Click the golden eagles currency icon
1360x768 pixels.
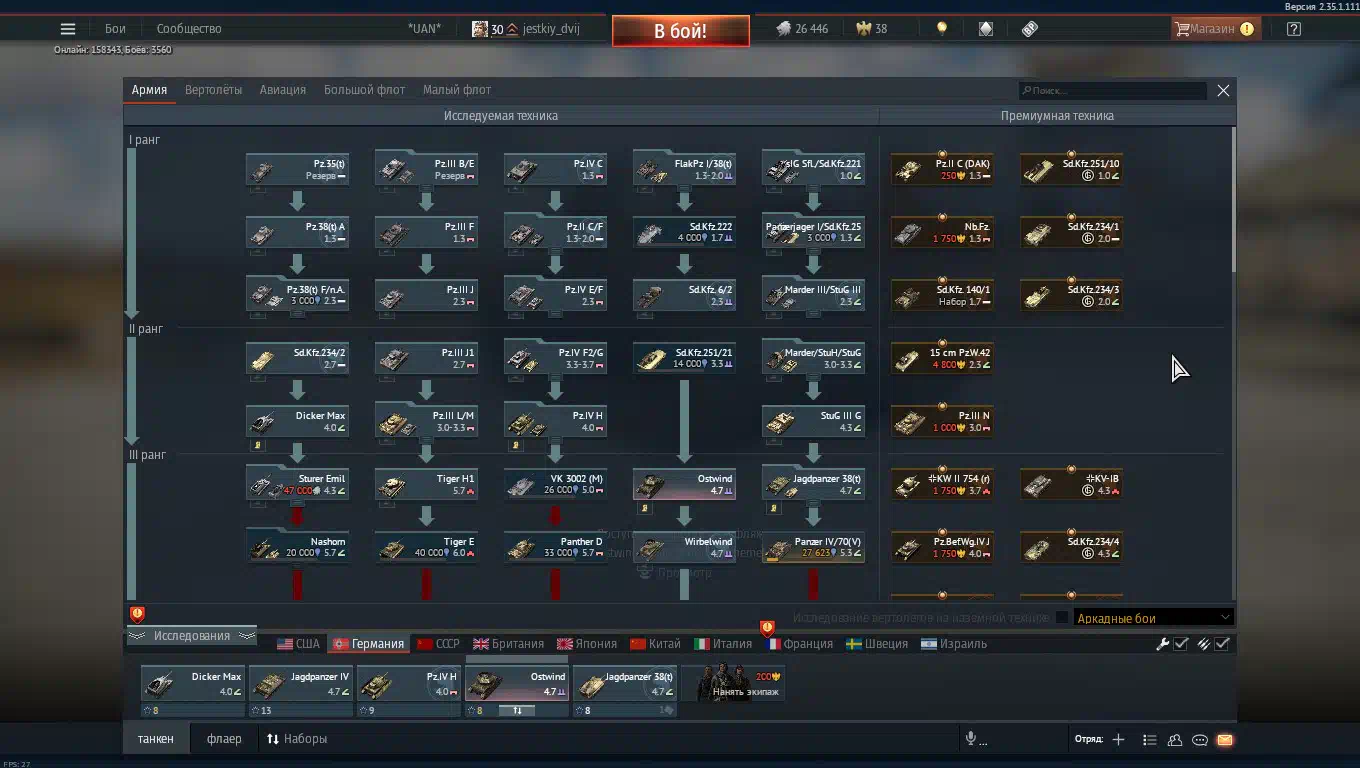pyautogui.click(x=863, y=29)
